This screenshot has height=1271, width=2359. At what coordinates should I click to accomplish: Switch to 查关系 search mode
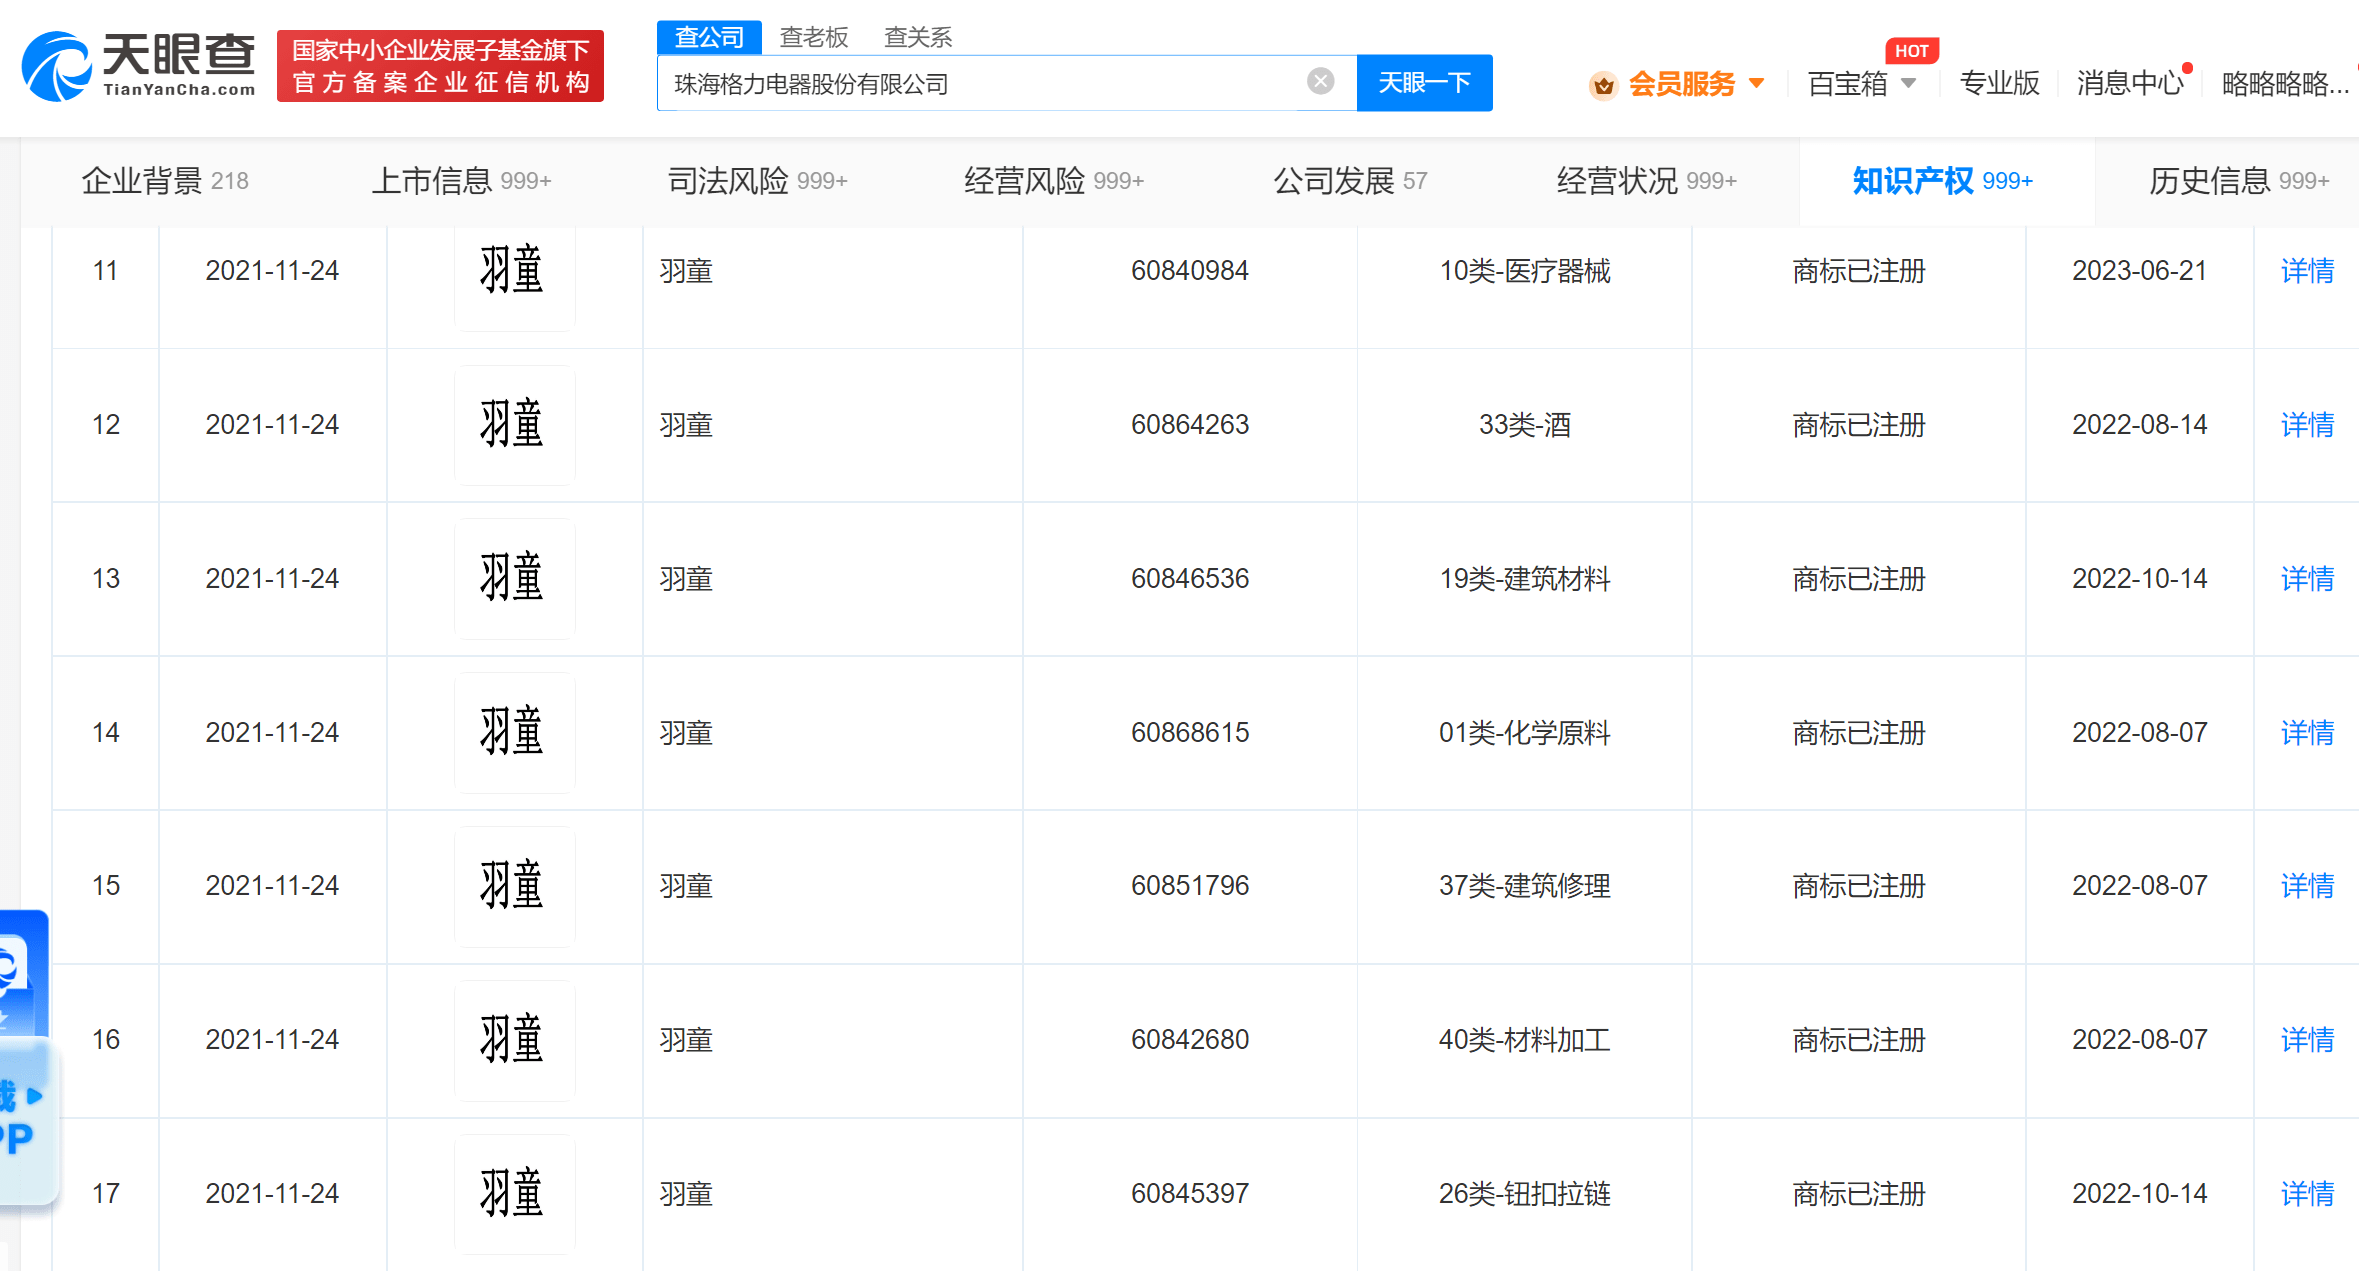click(917, 37)
